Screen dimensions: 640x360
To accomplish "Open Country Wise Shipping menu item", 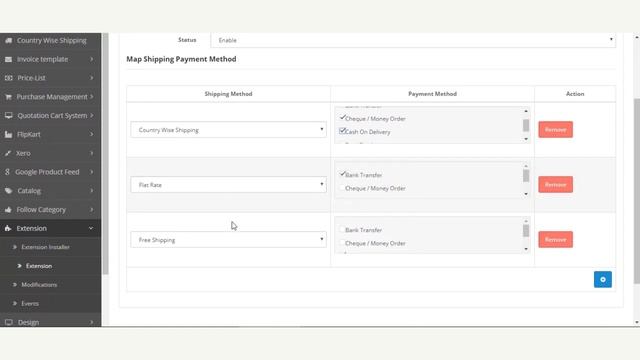I will tap(51, 40).
